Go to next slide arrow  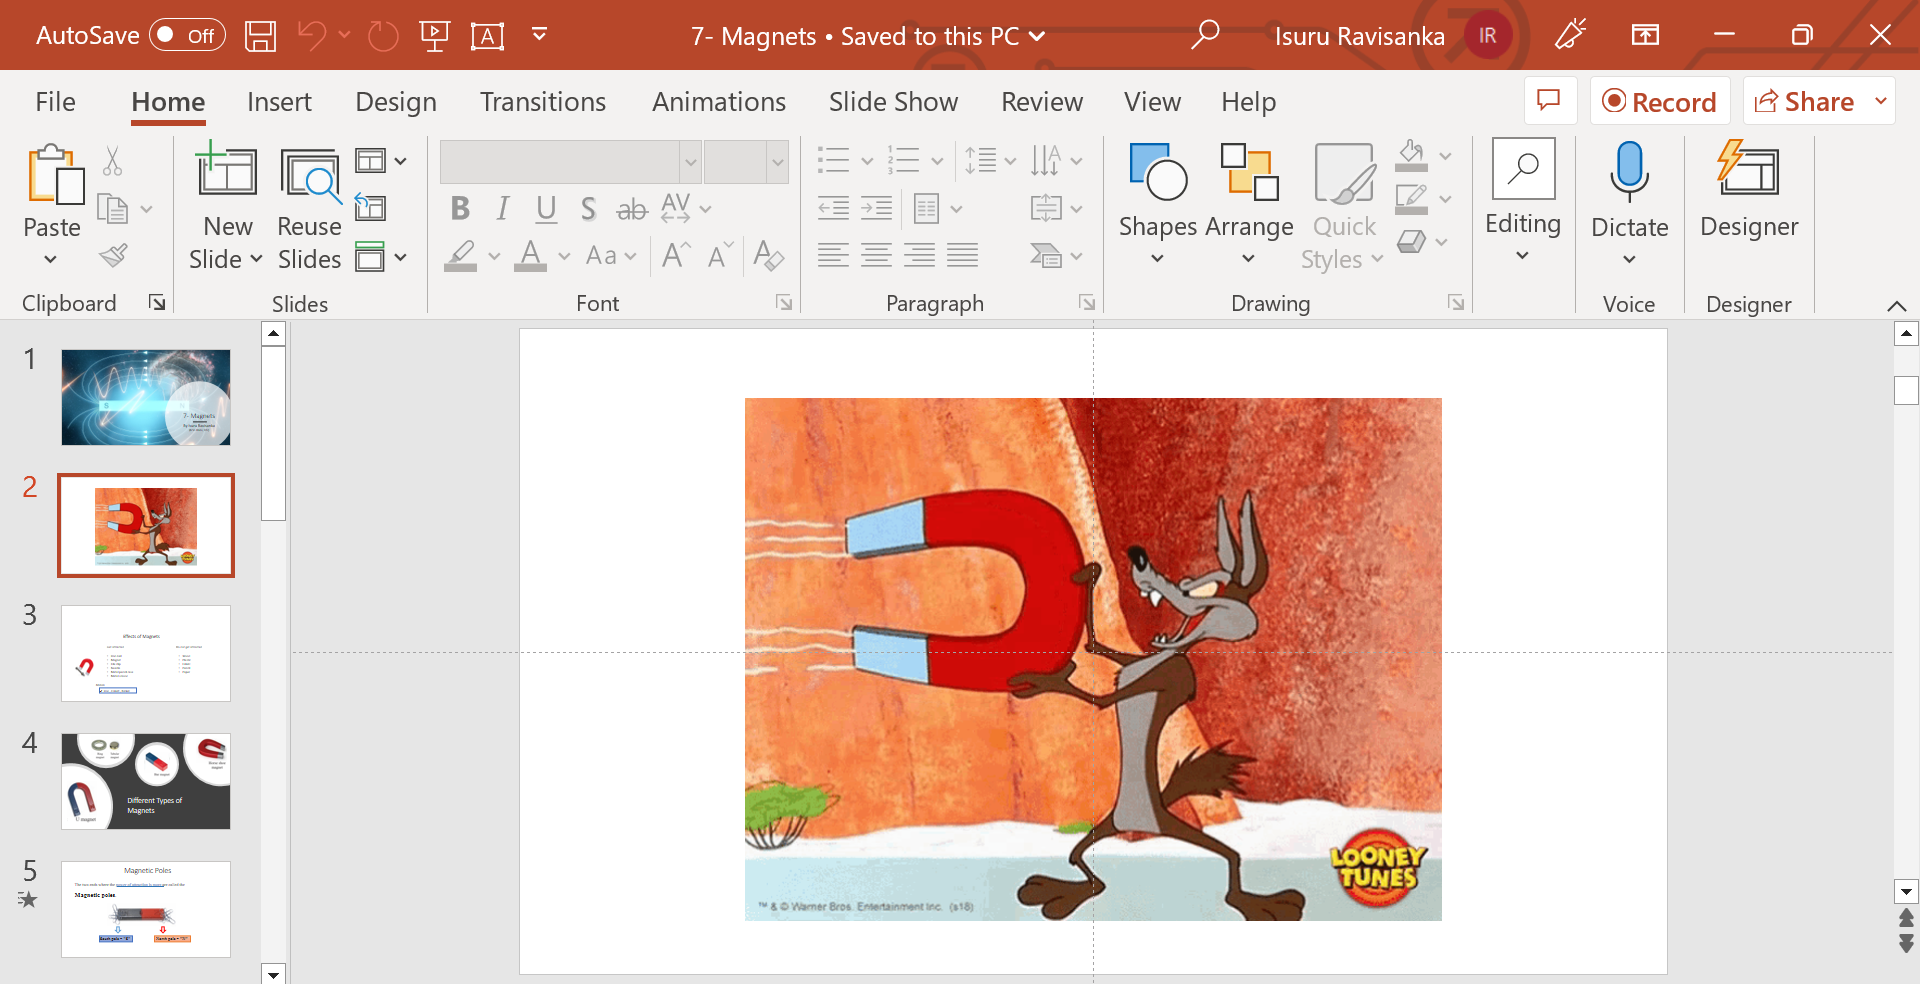(1906, 944)
